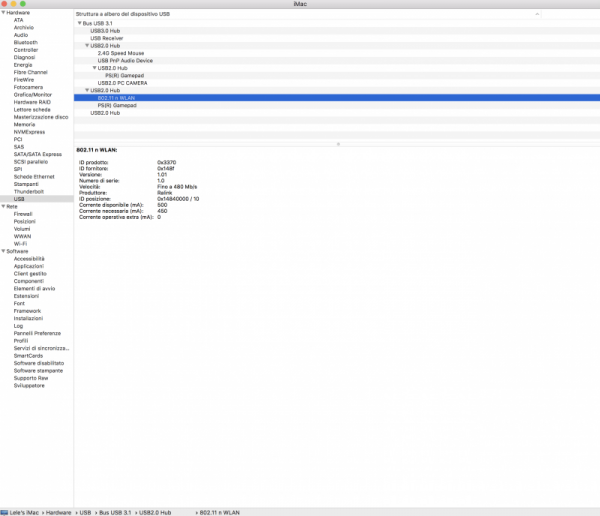Open Sviluppatore in the sidebar
Image resolution: width=600 pixels, height=516 pixels.
[29, 386]
